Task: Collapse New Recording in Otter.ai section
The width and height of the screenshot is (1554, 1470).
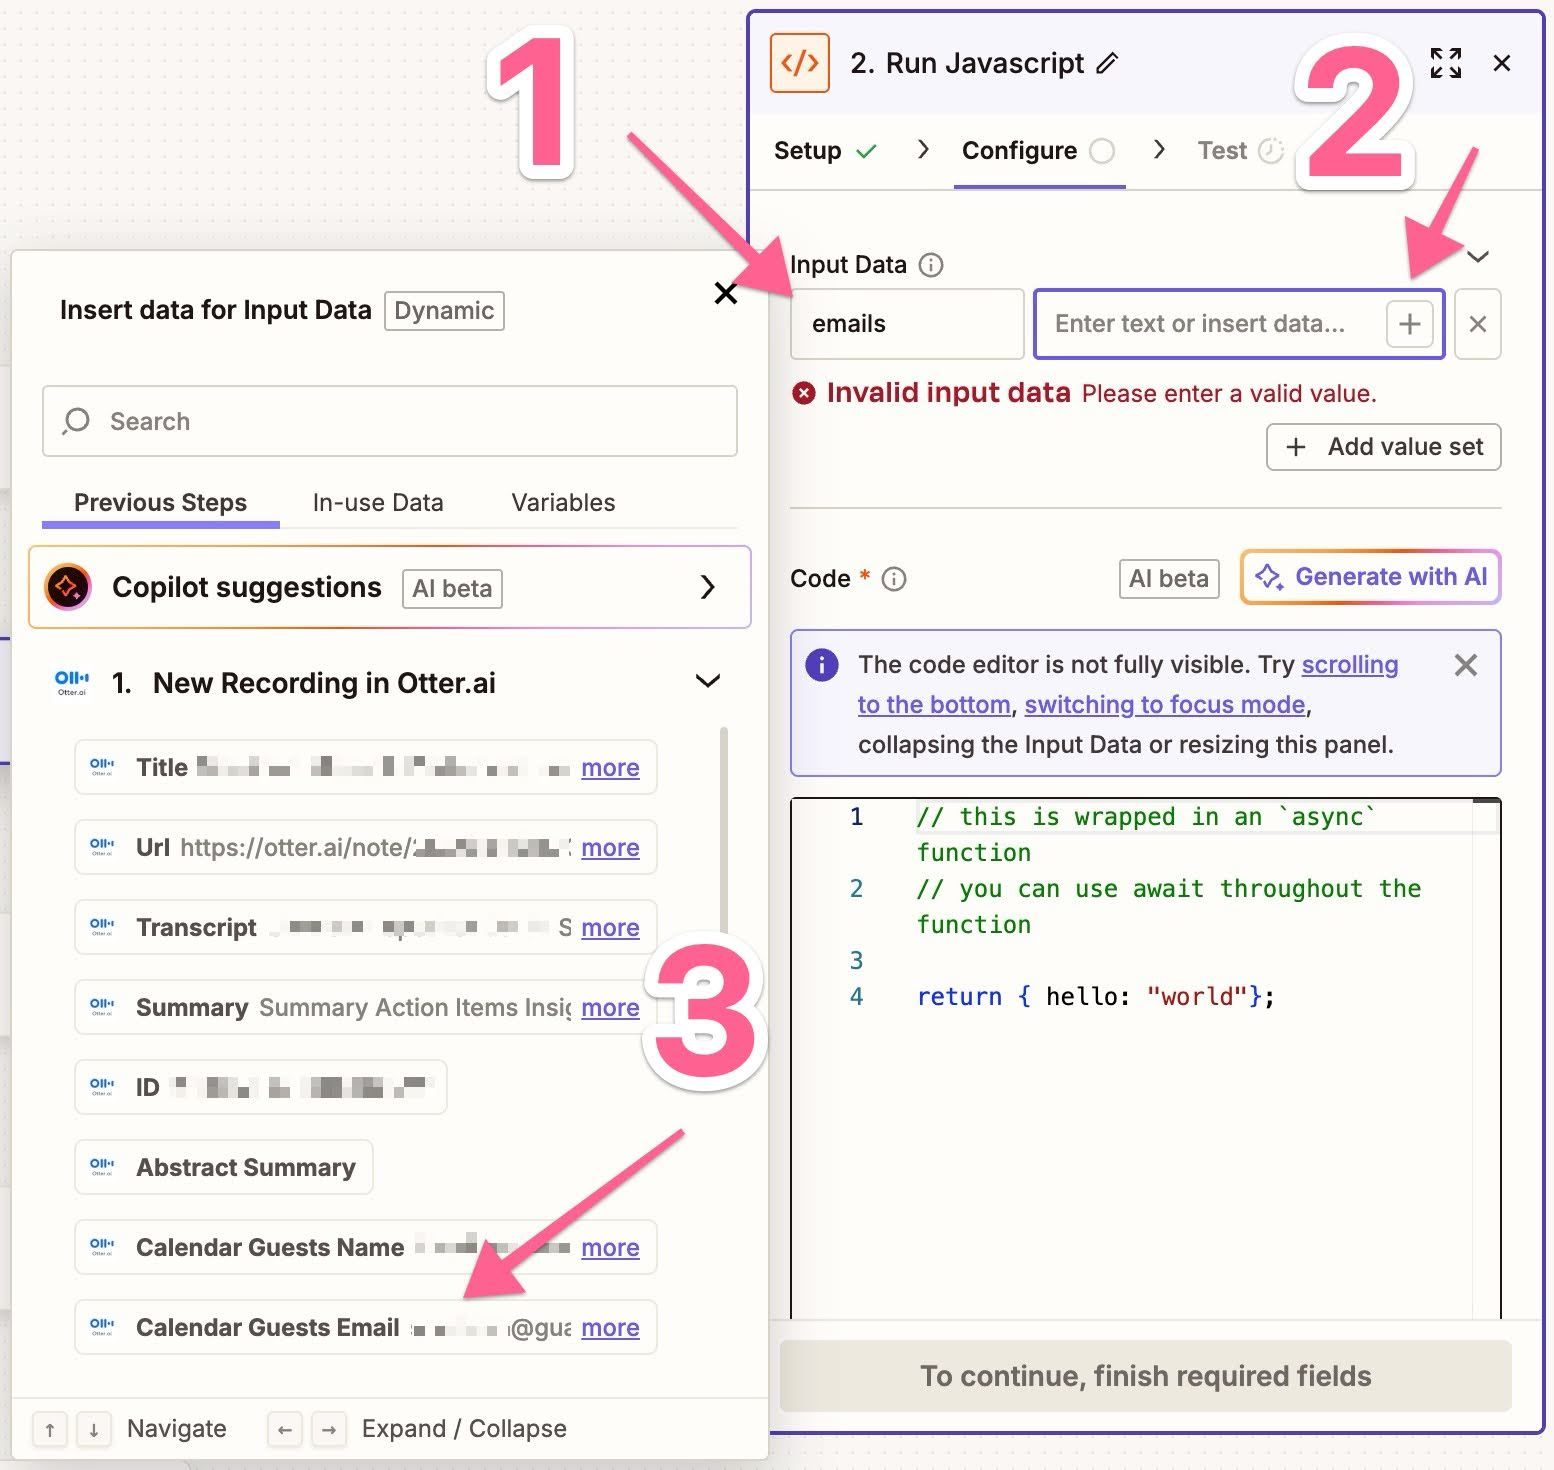Action: pyautogui.click(x=708, y=681)
